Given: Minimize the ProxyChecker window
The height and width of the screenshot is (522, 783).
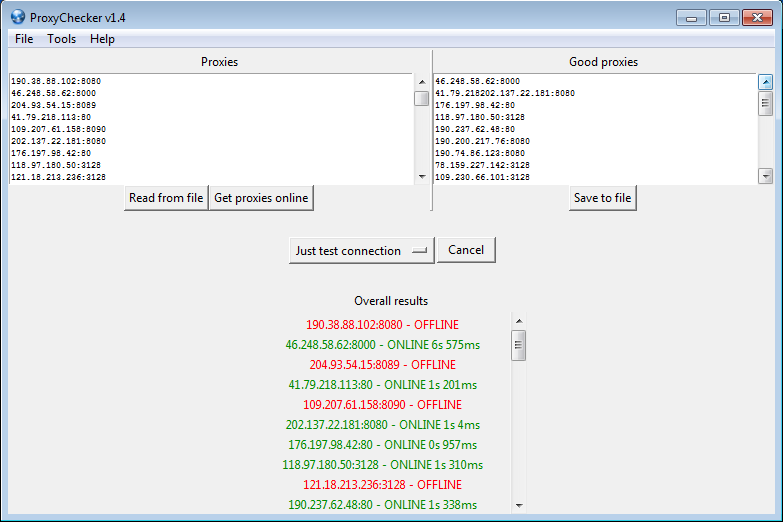Looking at the screenshot, I should 691,17.
